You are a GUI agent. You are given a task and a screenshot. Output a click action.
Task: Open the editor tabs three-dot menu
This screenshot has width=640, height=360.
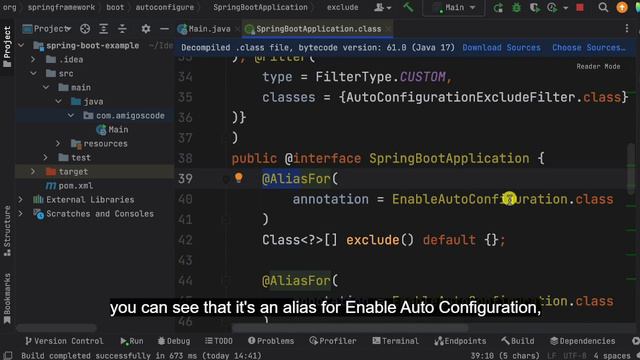click(627, 29)
